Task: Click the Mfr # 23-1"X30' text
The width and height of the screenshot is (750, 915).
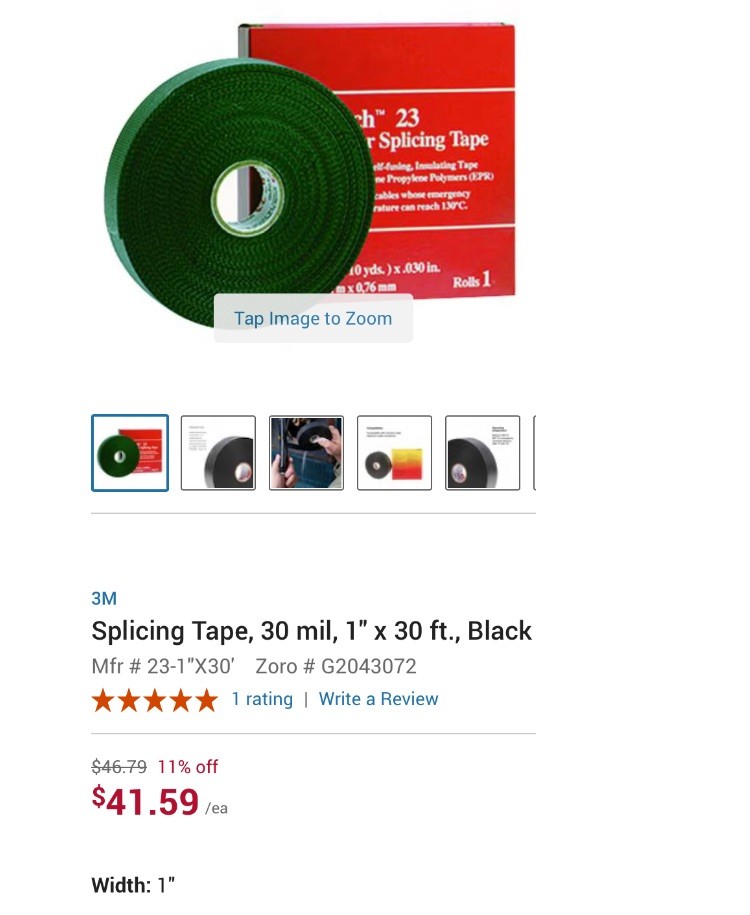Action: (163, 666)
